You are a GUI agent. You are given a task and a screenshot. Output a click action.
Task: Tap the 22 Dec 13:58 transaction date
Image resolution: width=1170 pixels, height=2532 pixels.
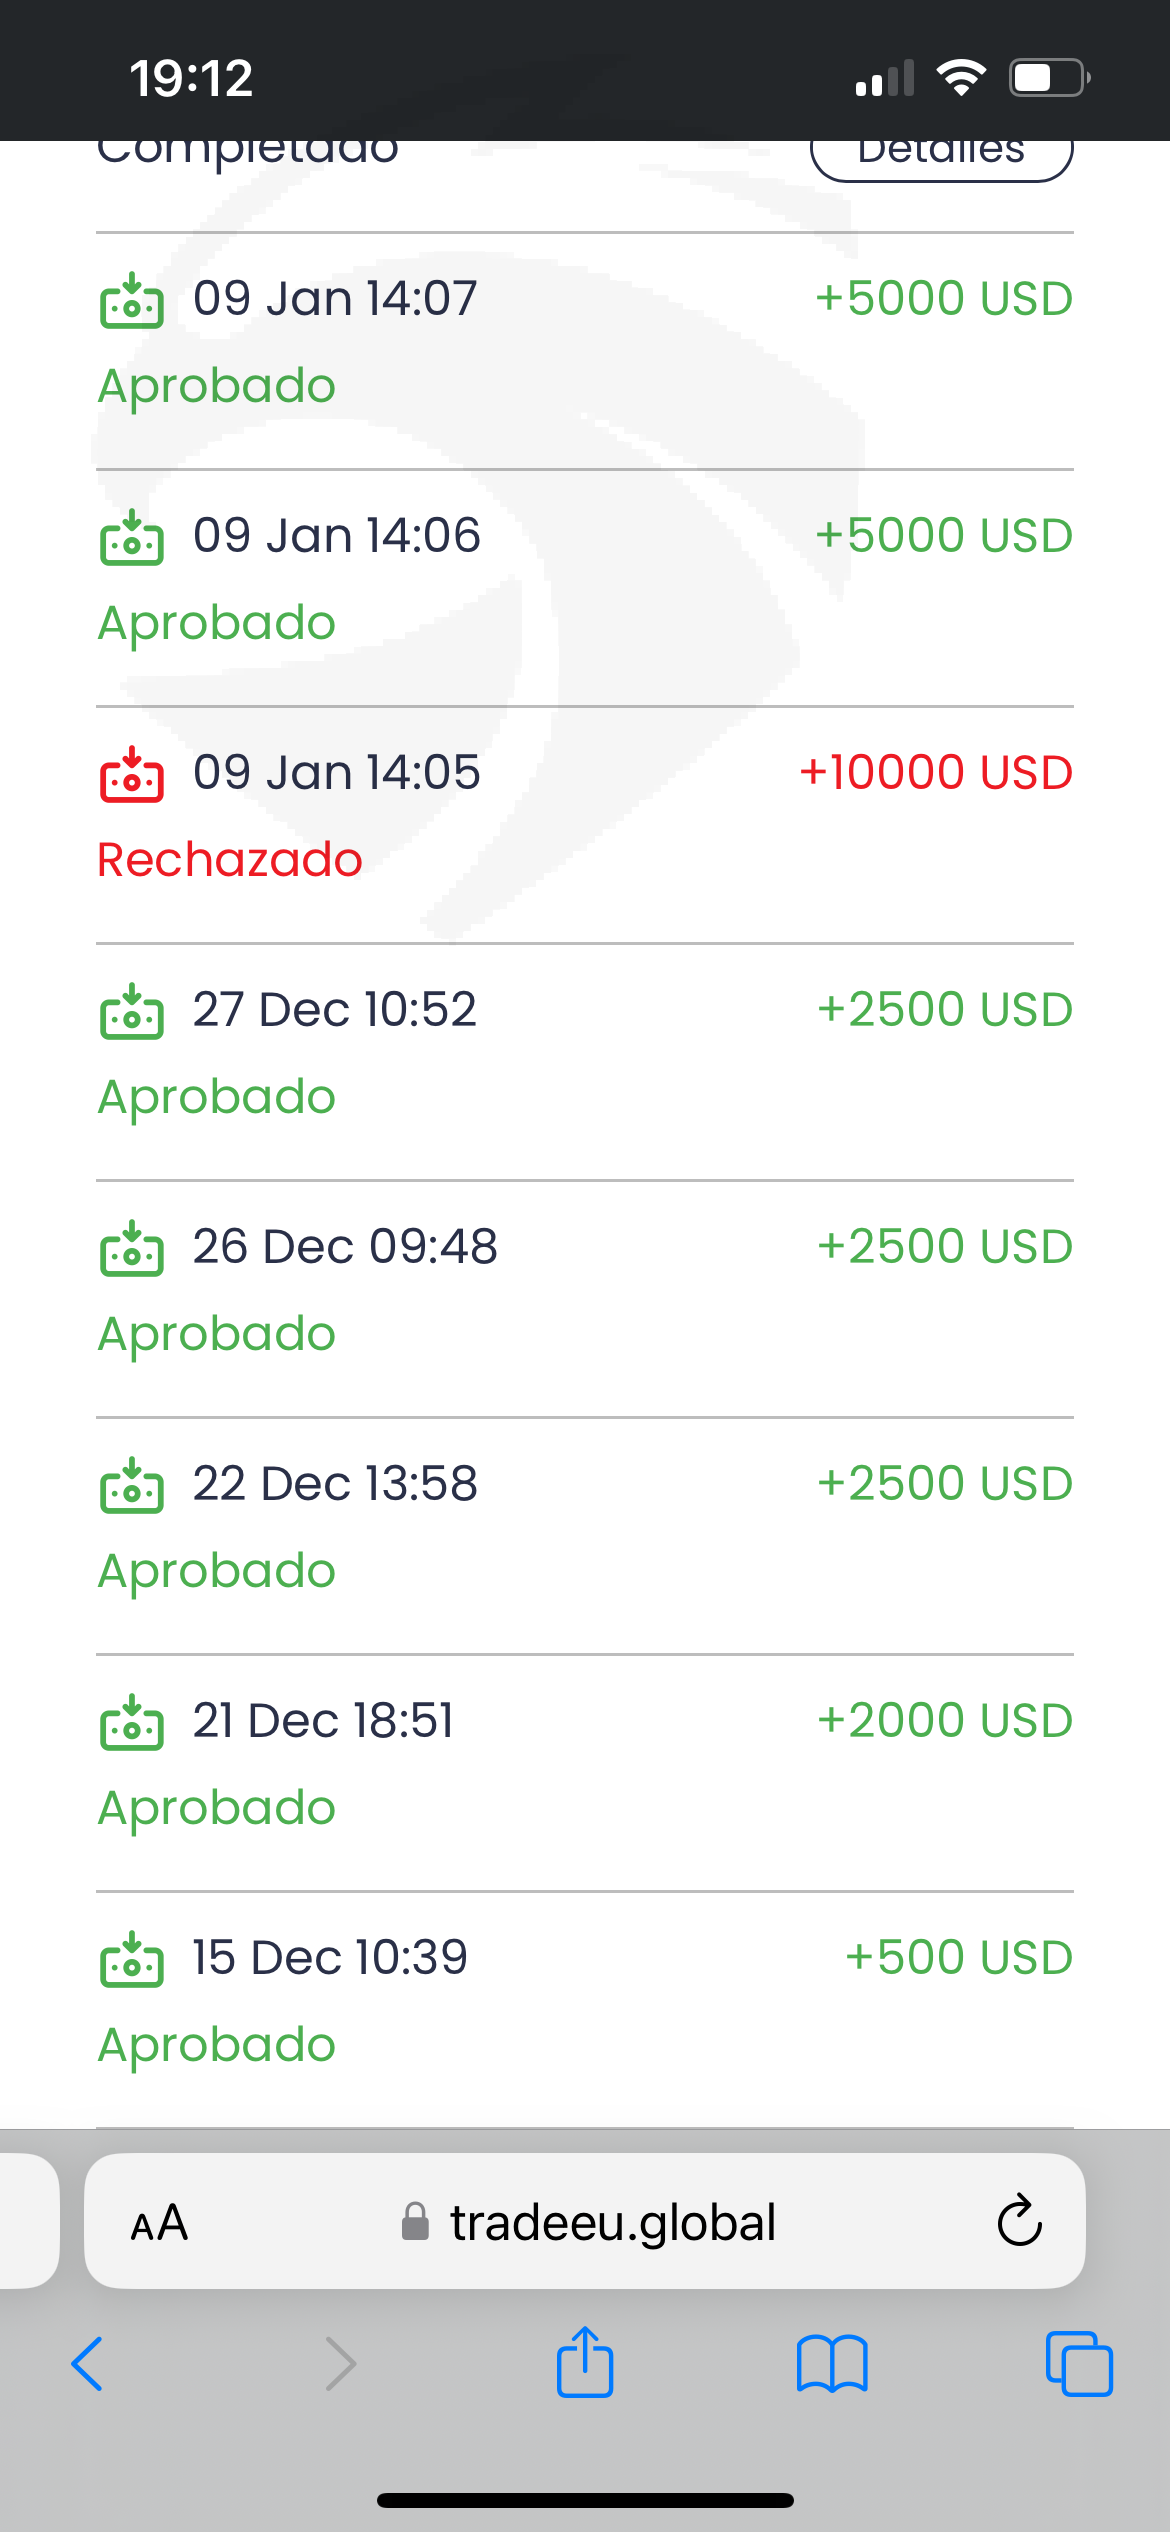coord(335,1484)
